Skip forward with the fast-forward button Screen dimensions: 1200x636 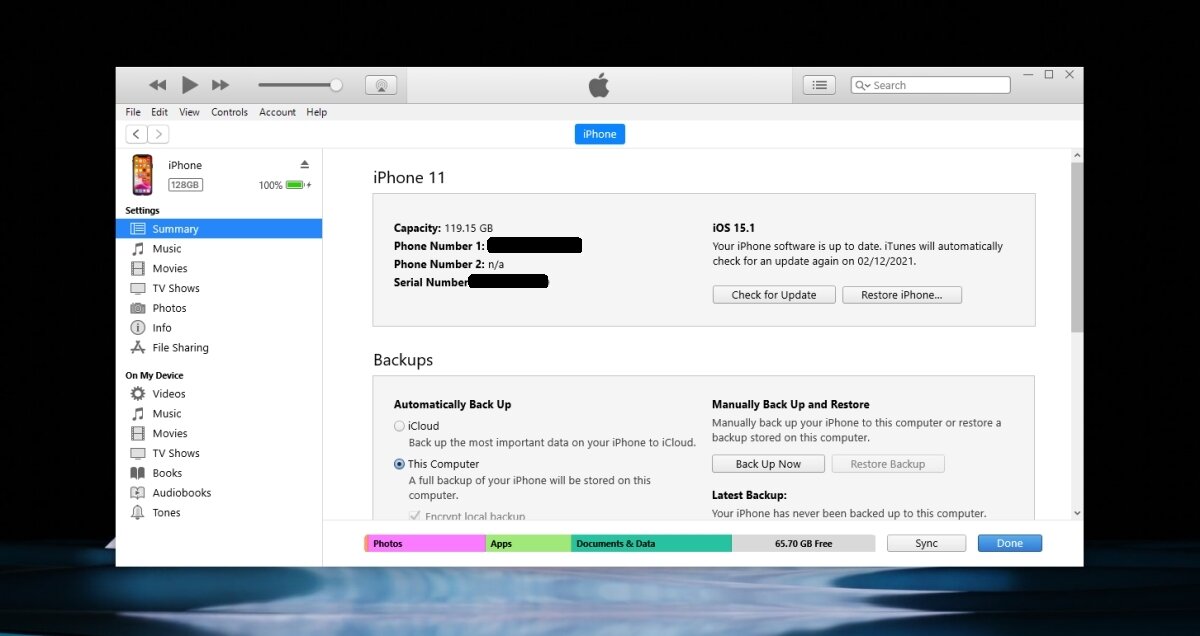click(x=221, y=85)
